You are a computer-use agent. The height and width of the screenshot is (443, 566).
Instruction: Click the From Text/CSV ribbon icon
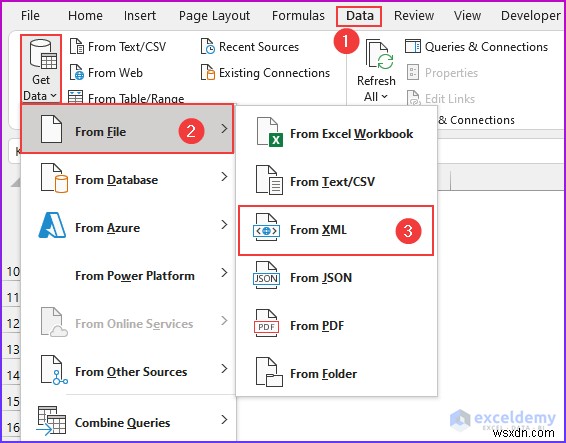[77, 47]
